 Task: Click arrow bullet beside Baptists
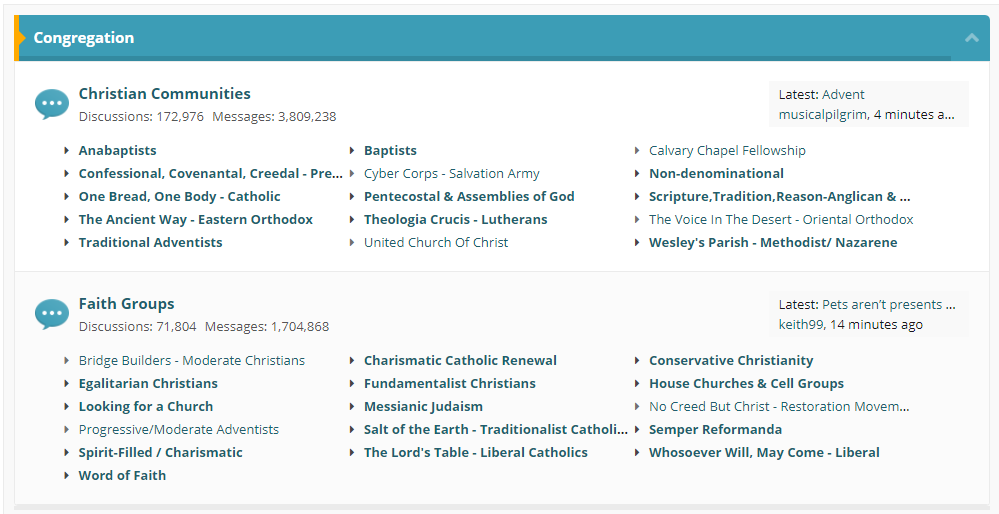tap(352, 151)
